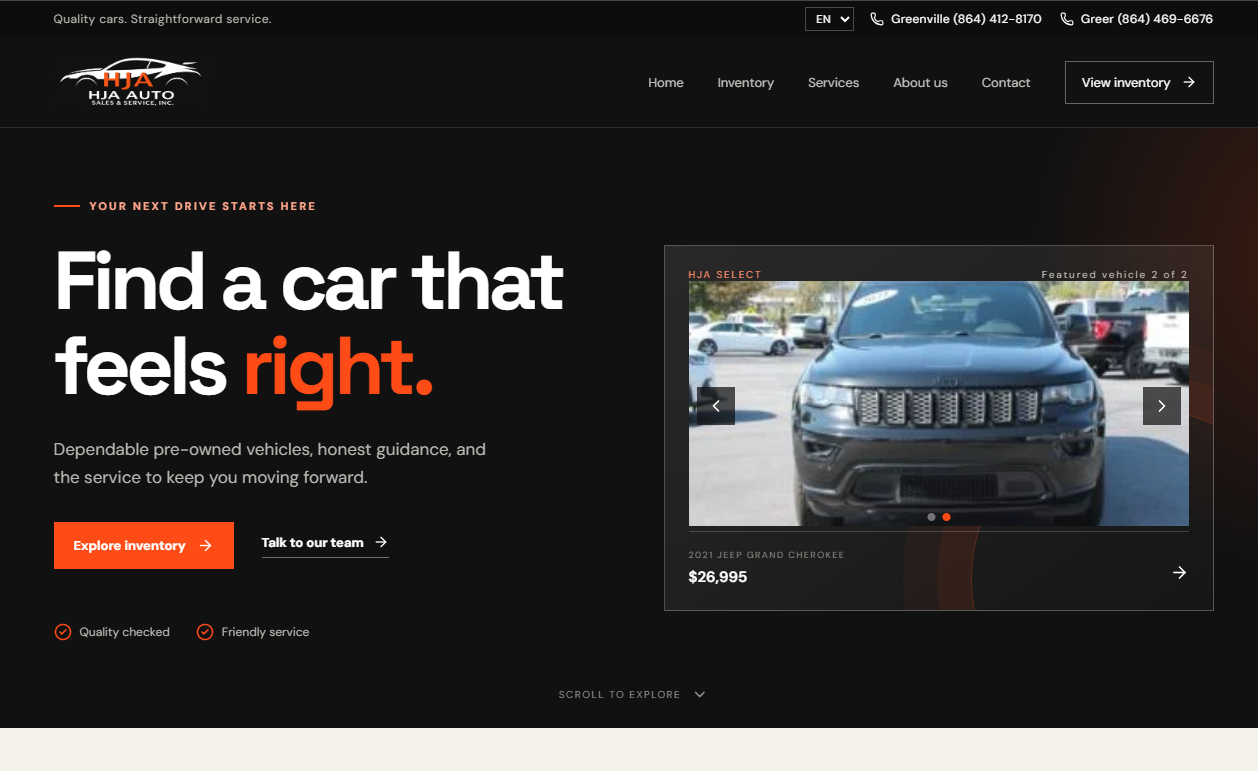1258x771 pixels.
Task: Select second carousel dot (orange)
Action: tap(947, 517)
